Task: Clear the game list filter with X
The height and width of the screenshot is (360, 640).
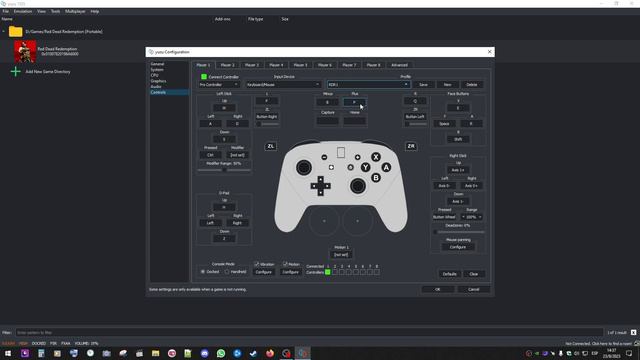Action: pos(633,333)
